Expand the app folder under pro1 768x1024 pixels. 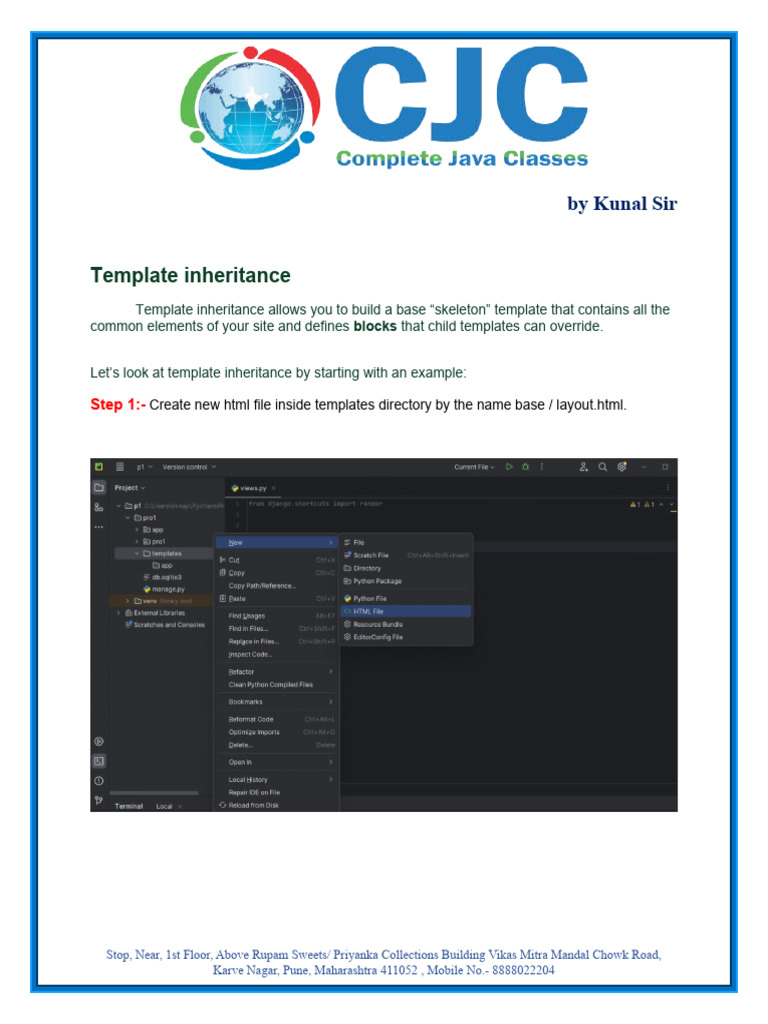(136, 530)
